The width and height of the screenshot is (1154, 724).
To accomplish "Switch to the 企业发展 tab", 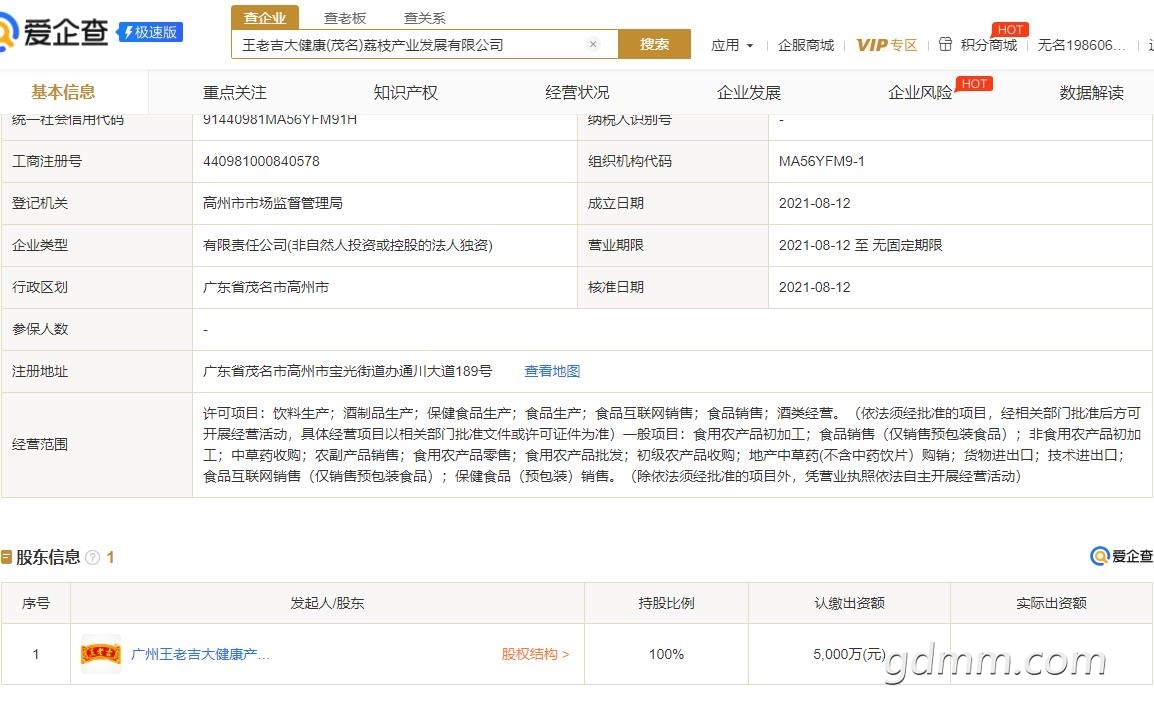I will 748,93.
